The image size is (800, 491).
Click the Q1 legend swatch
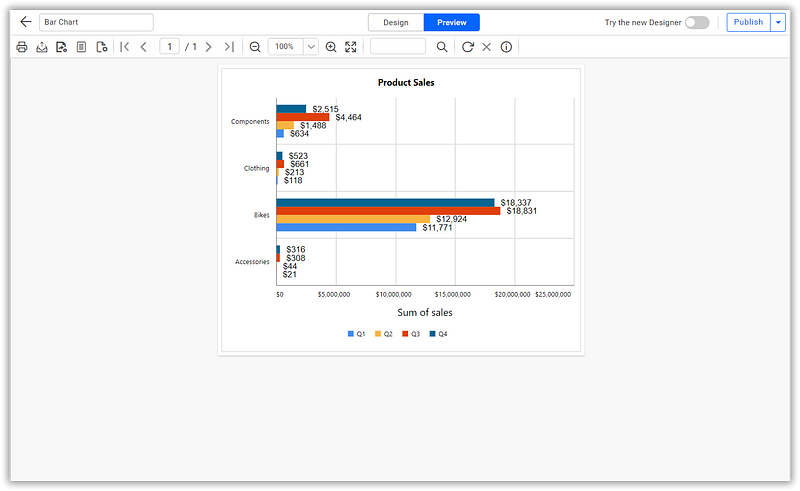[351, 334]
